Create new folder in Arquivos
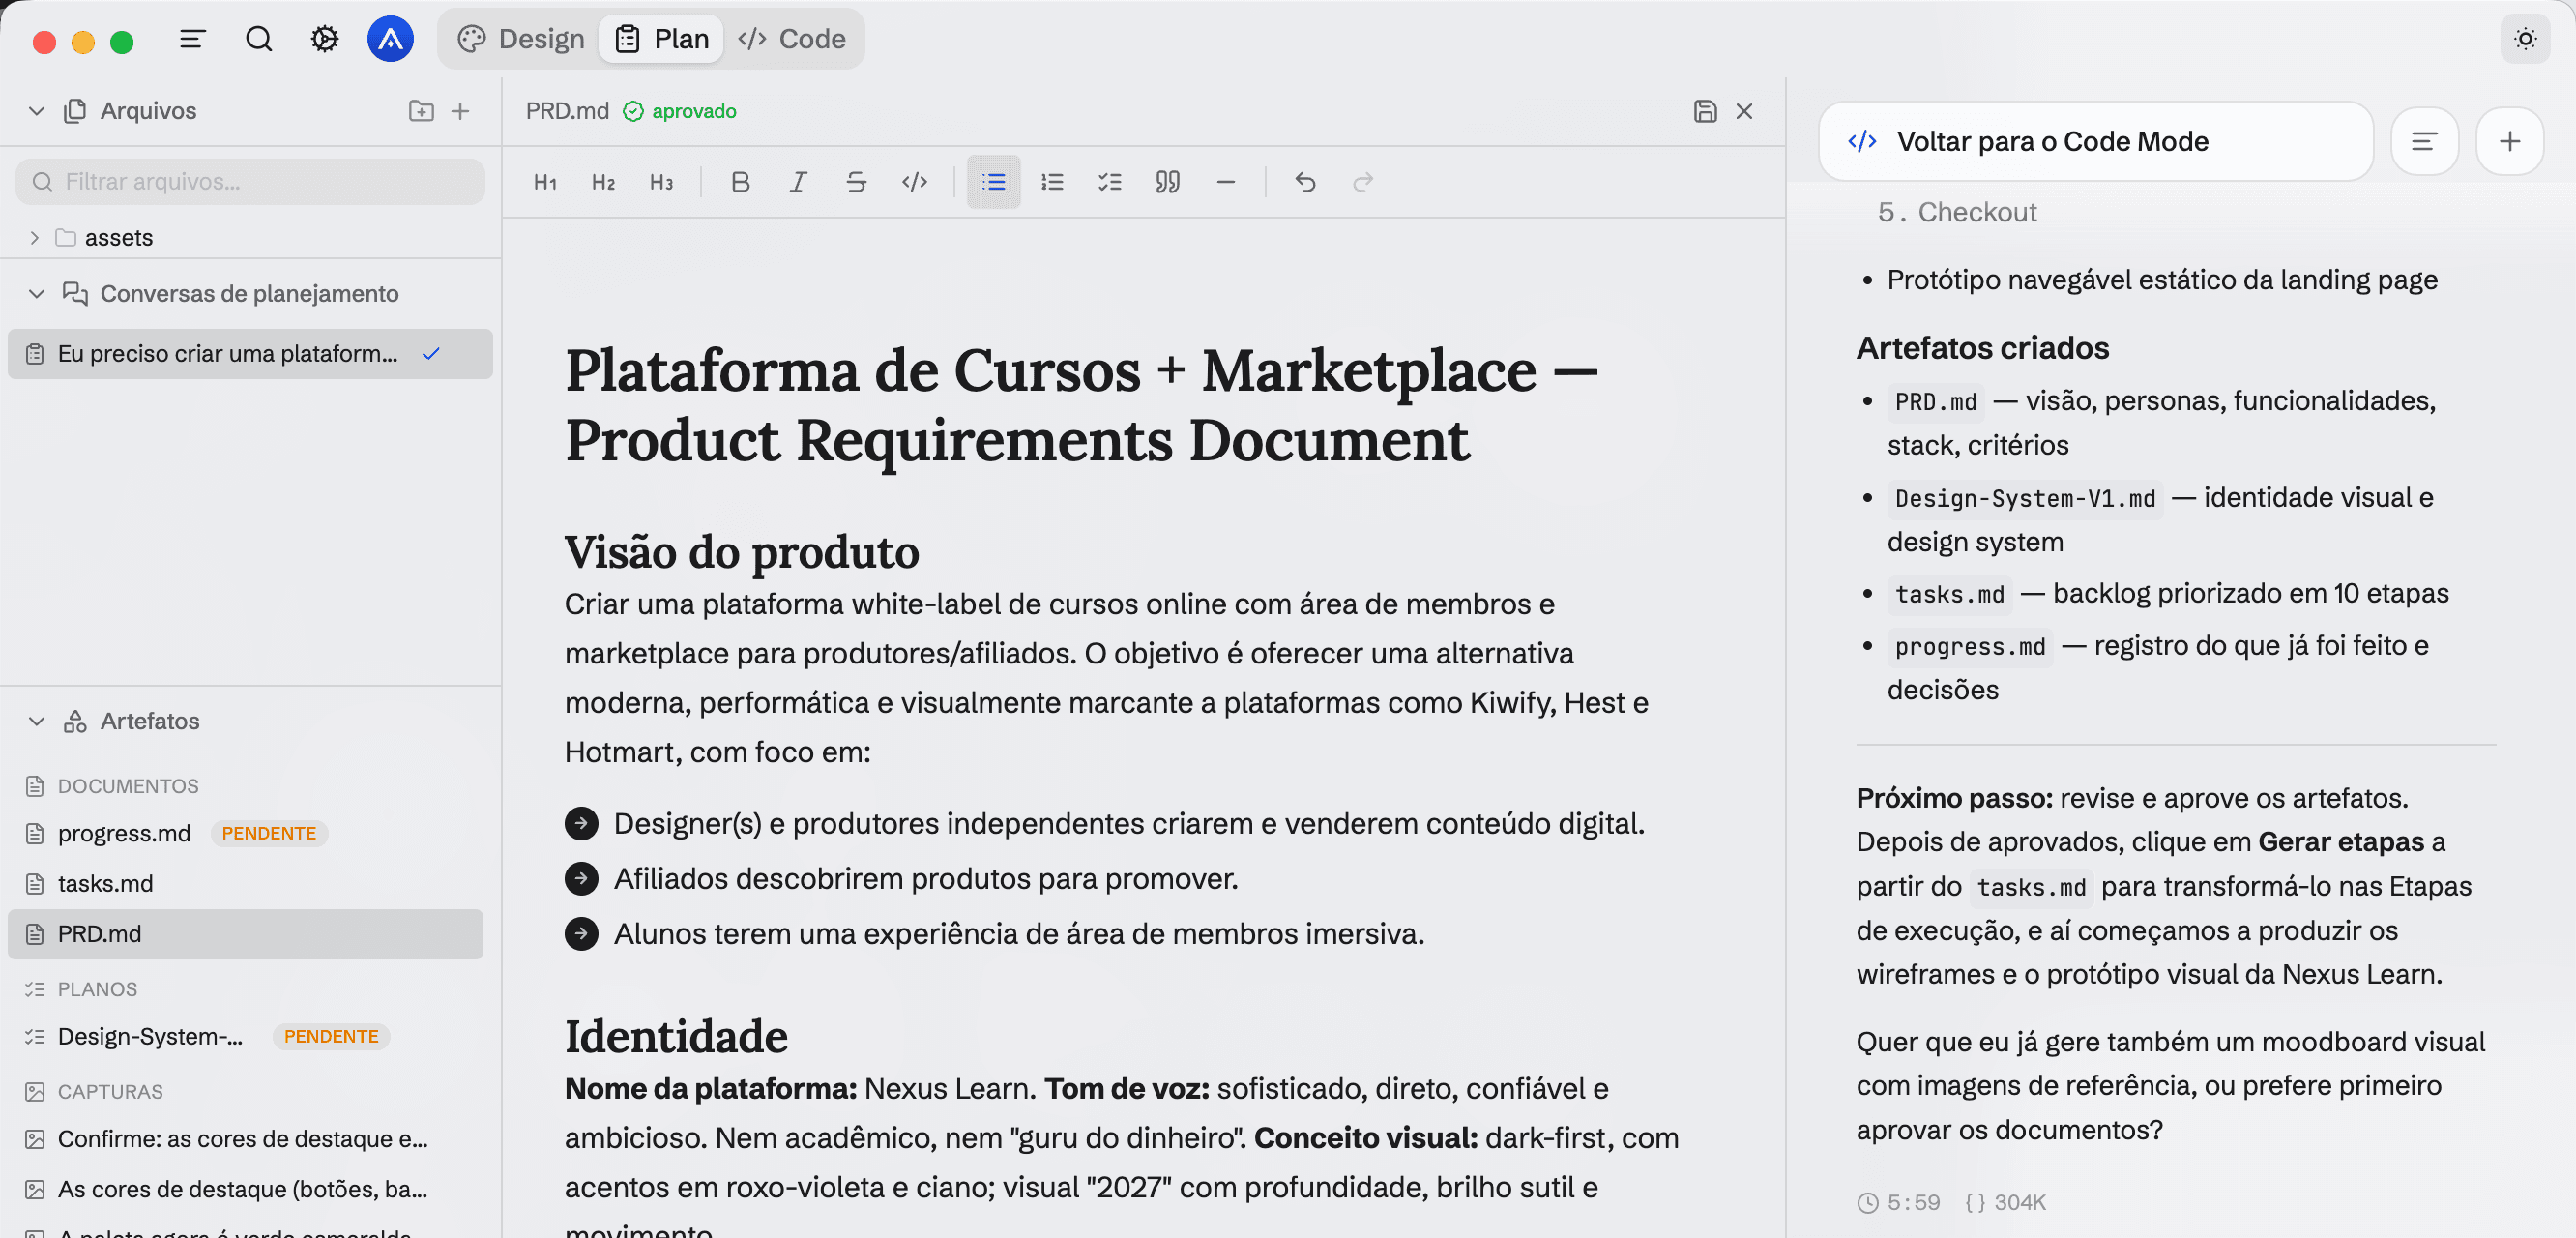This screenshot has height=1238, width=2576. (421, 111)
